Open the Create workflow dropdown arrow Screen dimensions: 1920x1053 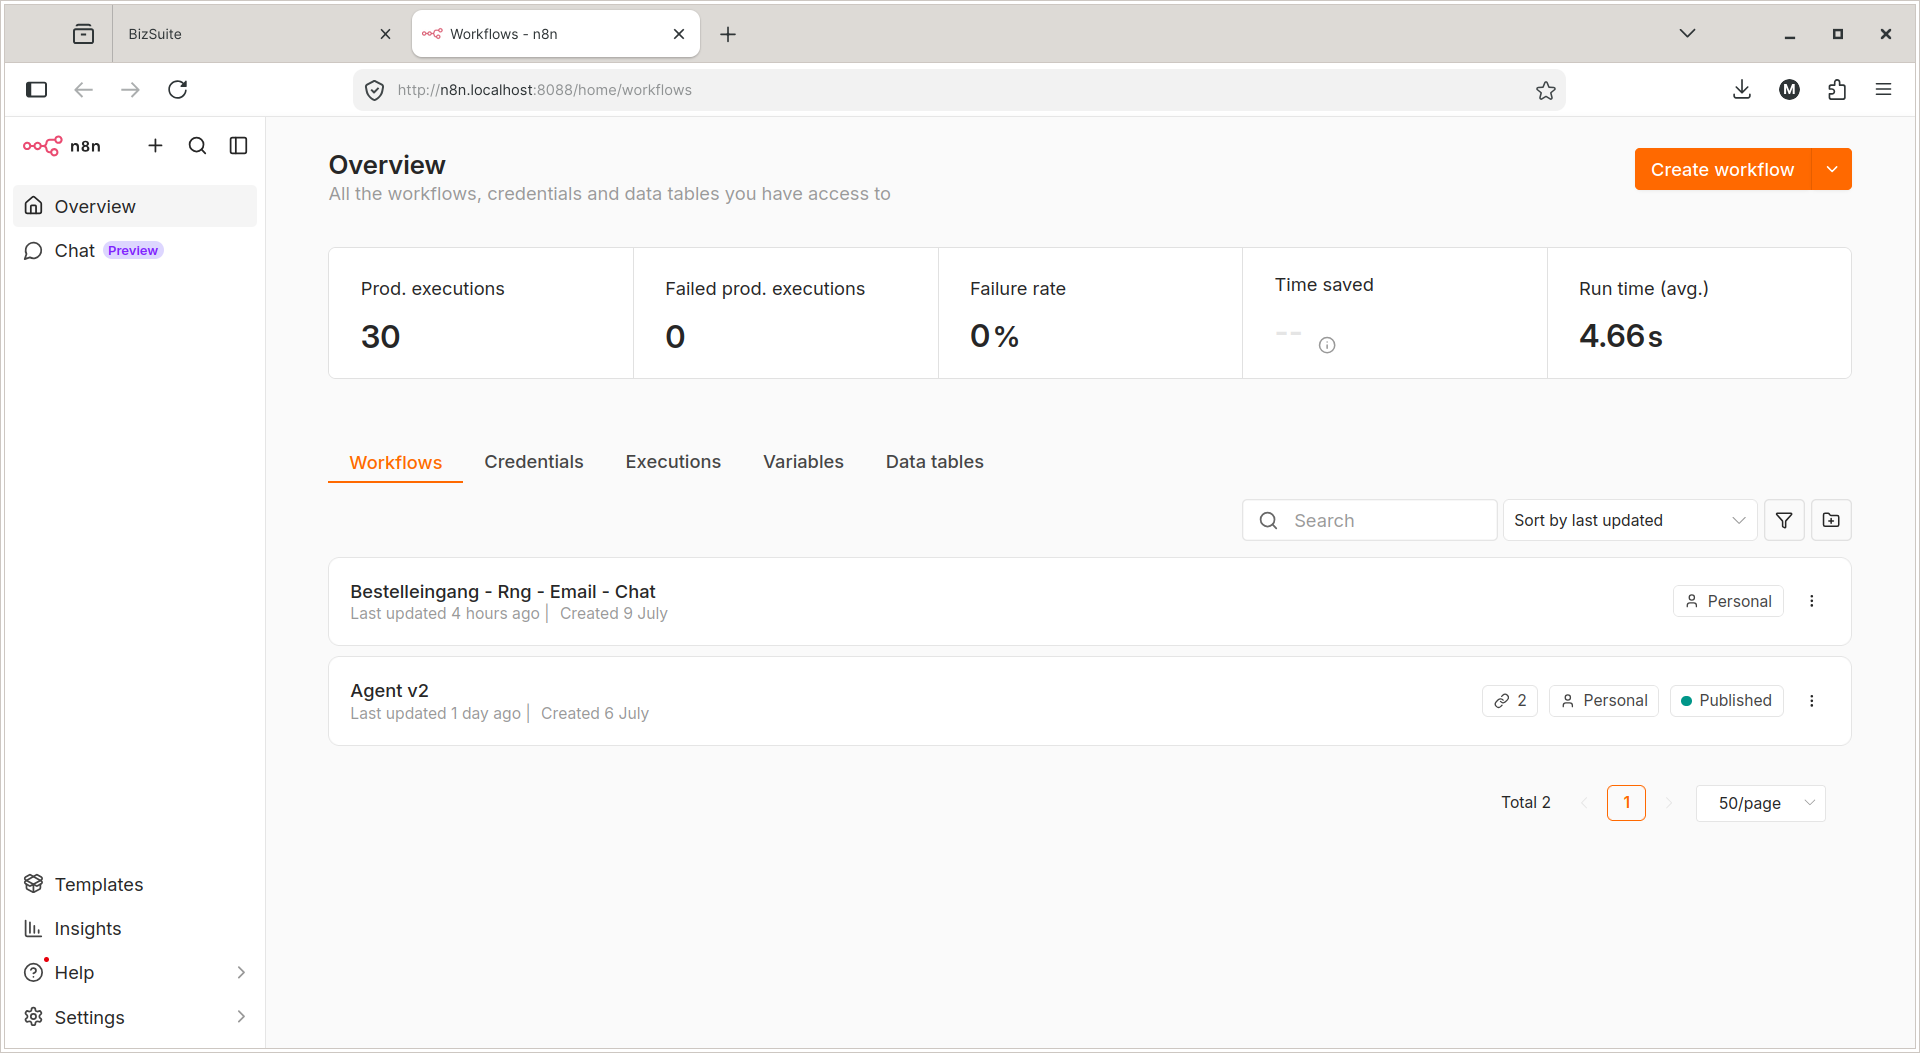[x=1832, y=169]
